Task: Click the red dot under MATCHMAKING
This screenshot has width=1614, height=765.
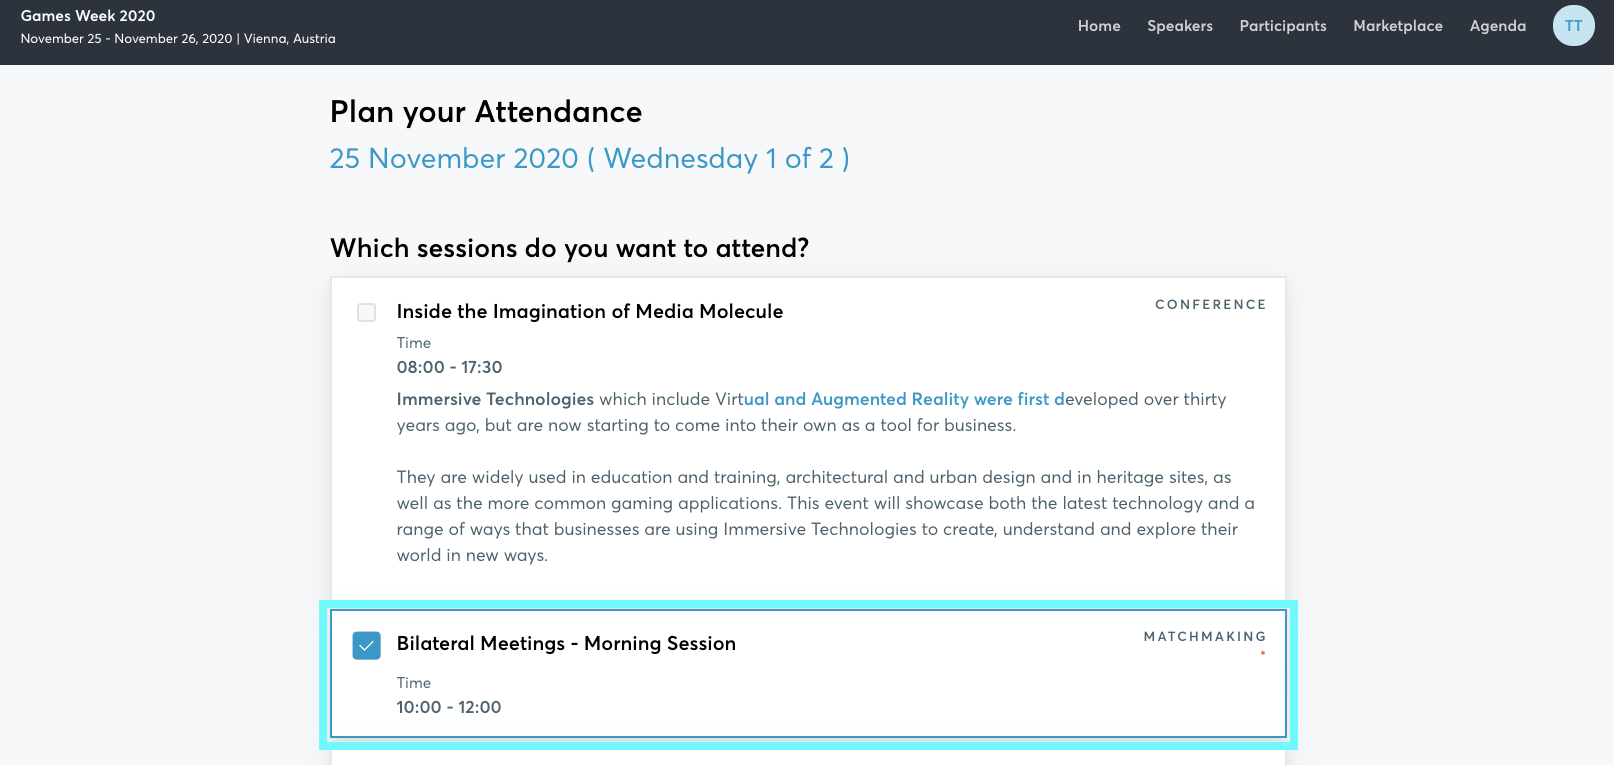Action: tap(1262, 653)
